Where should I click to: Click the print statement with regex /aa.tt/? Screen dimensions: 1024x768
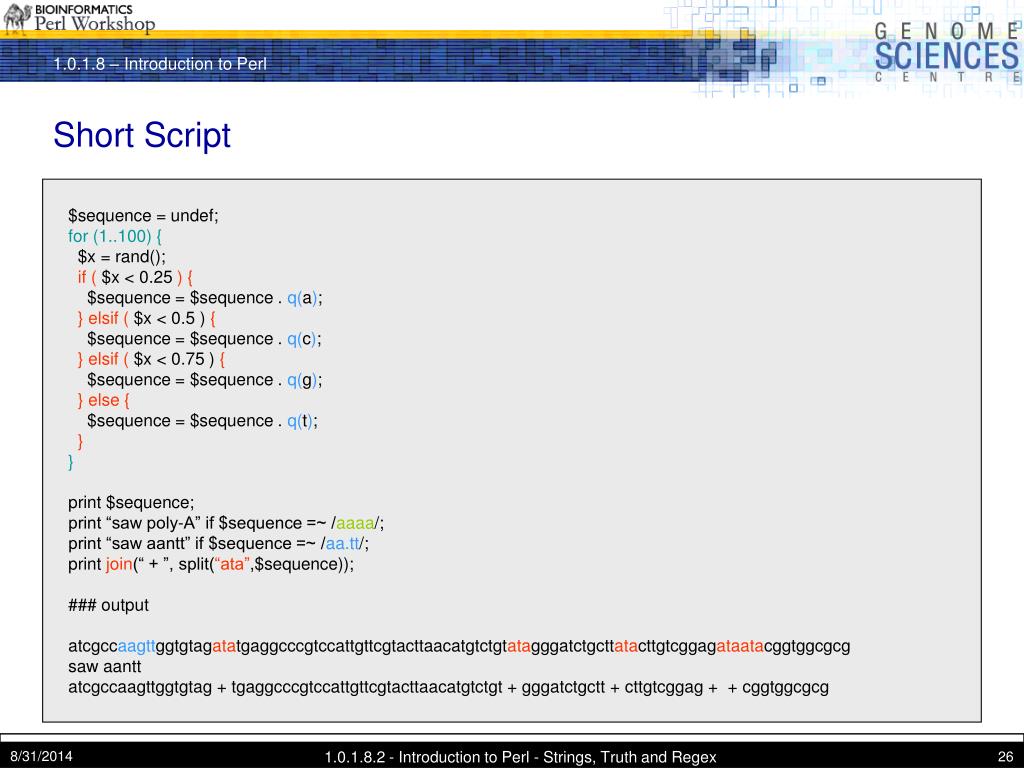[x=218, y=543]
